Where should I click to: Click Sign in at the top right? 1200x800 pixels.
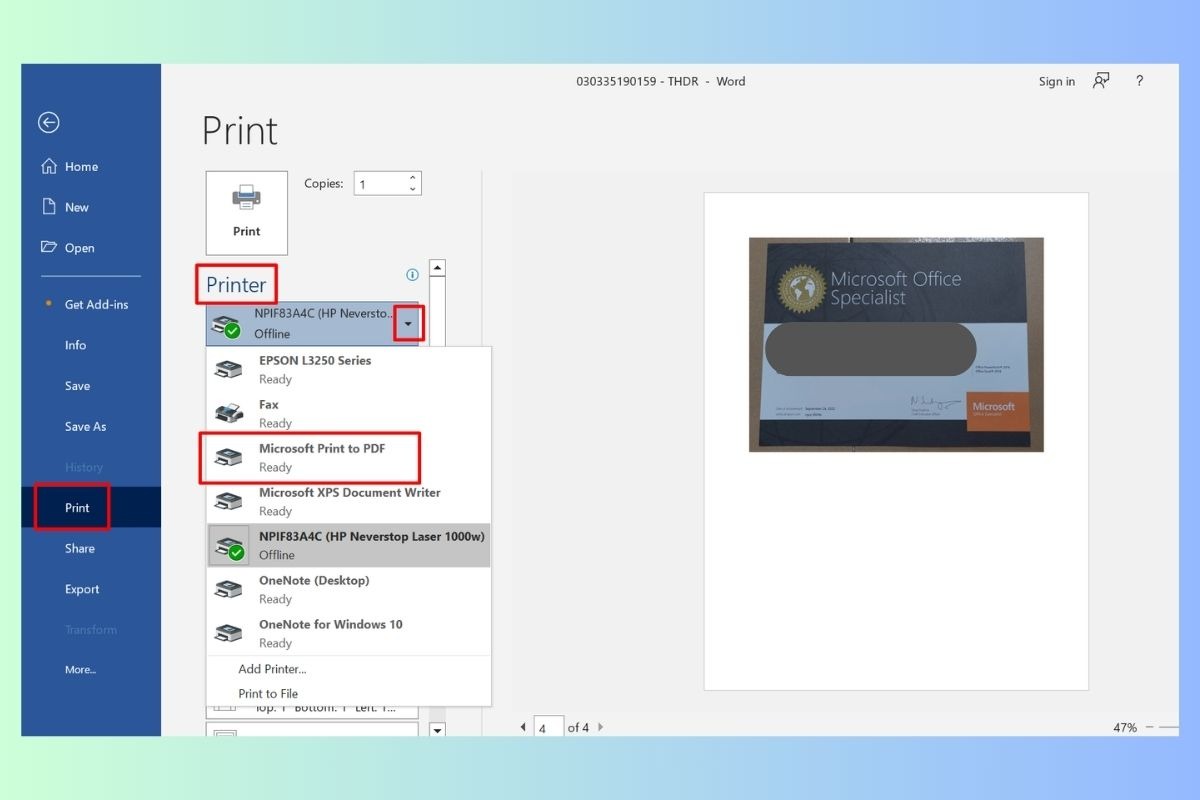click(x=1057, y=82)
